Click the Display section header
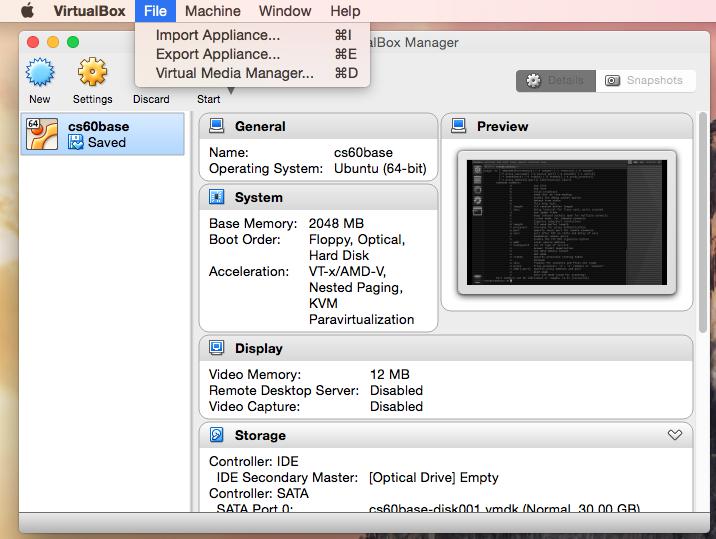This screenshot has width=716, height=539. 446,348
